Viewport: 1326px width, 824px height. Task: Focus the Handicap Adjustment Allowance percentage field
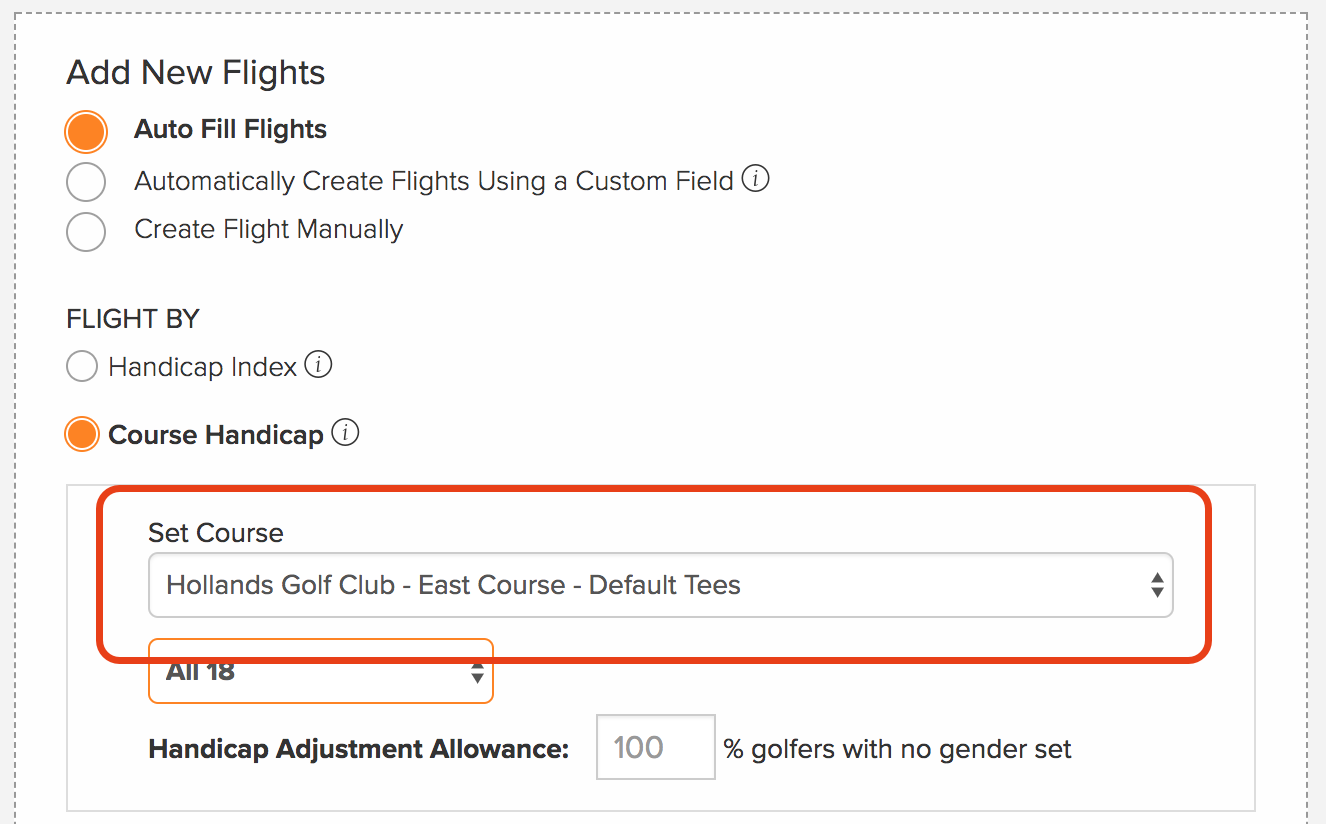point(656,747)
